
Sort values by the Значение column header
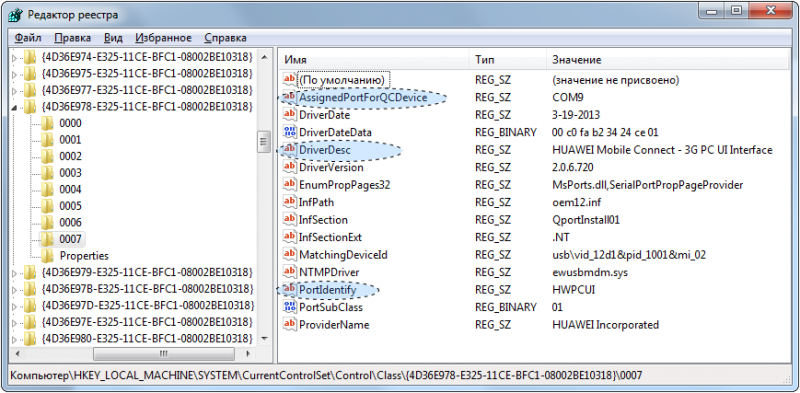tap(668, 60)
